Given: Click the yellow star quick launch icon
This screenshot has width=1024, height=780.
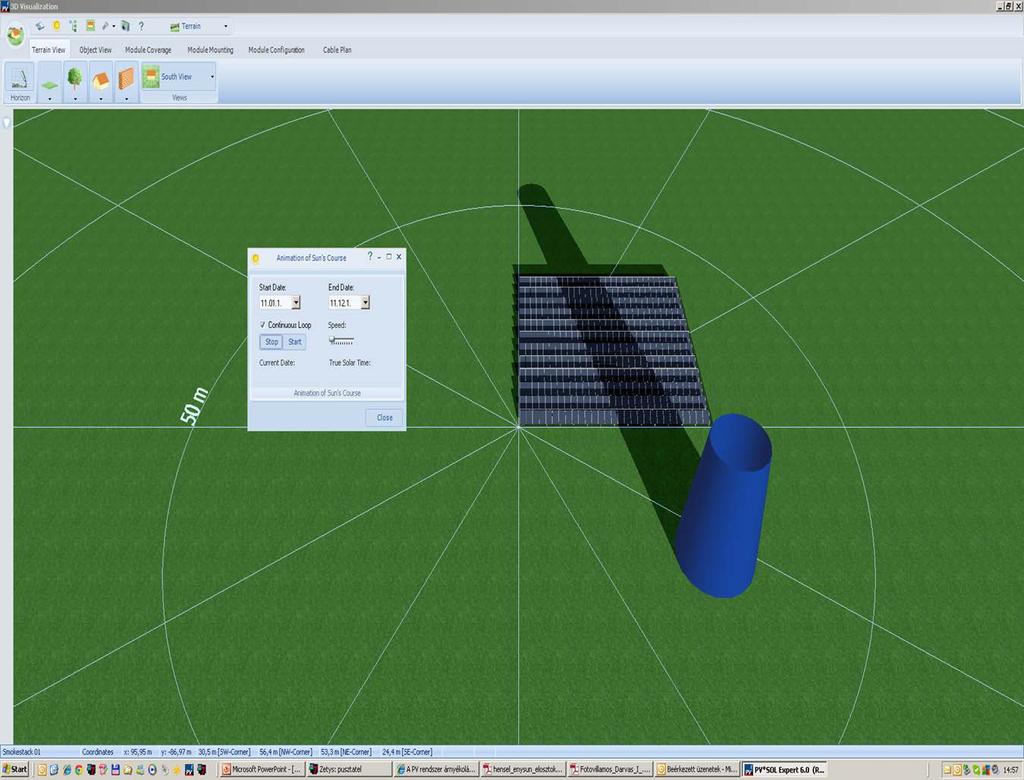Looking at the screenshot, I should click(x=176, y=770).
